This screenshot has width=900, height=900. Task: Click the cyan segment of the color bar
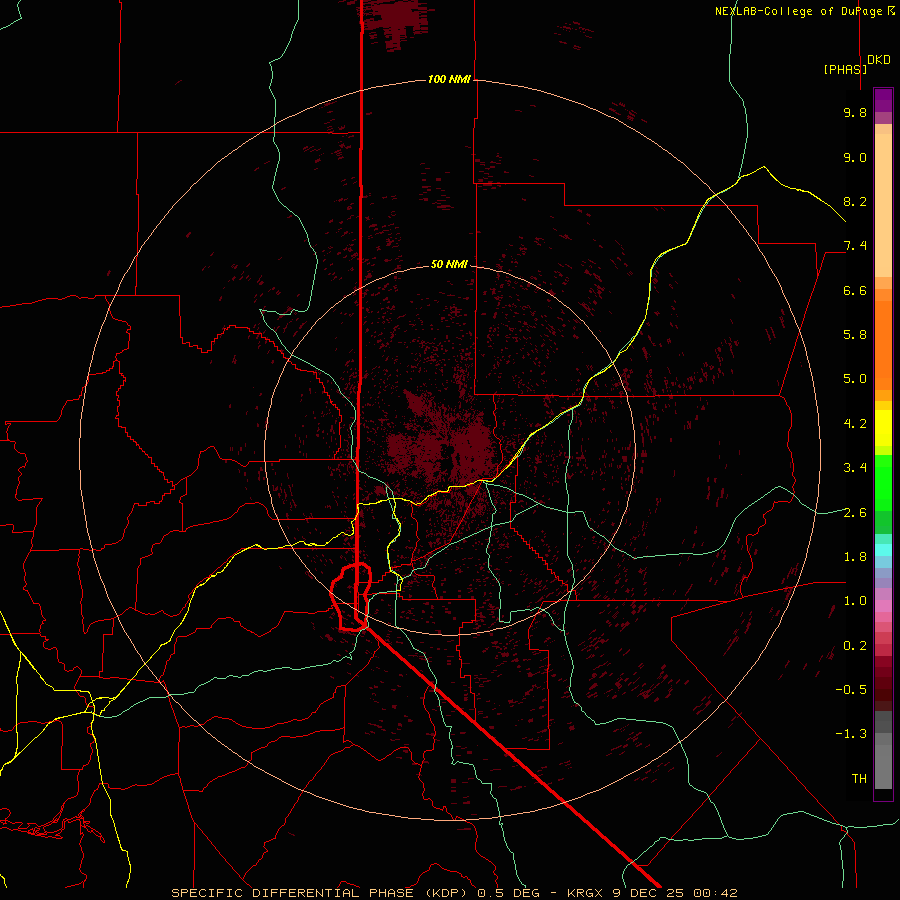[x=883, y=550]
